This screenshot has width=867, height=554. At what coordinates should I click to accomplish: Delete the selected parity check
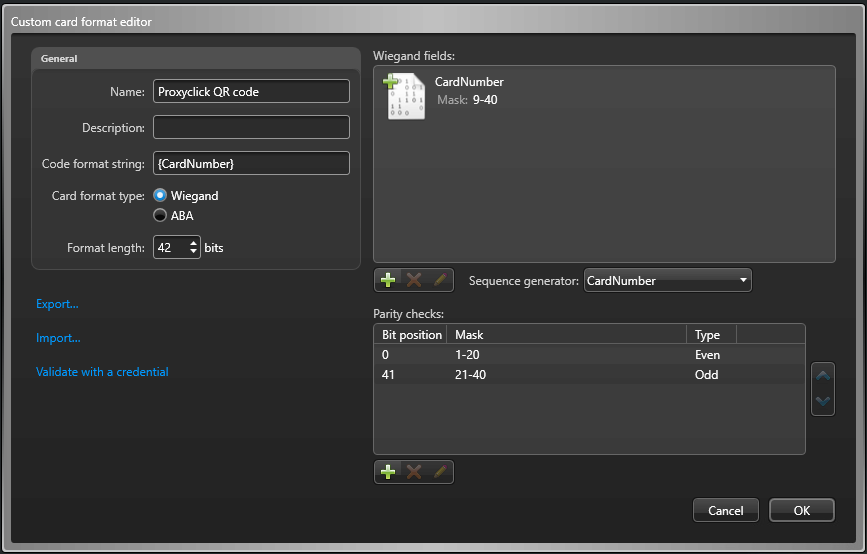(414, 472)
